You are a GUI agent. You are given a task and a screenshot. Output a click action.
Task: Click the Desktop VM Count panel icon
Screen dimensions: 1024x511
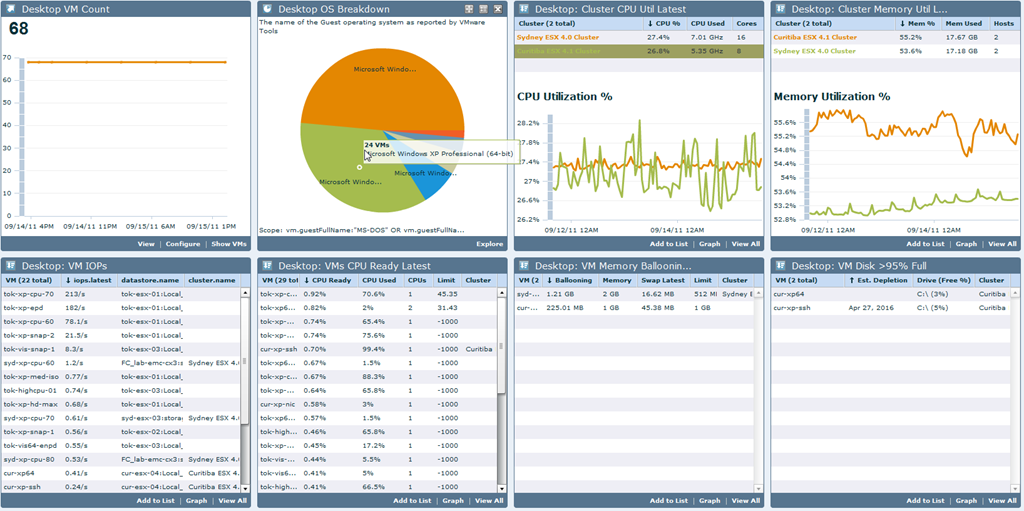click(10, 9)
